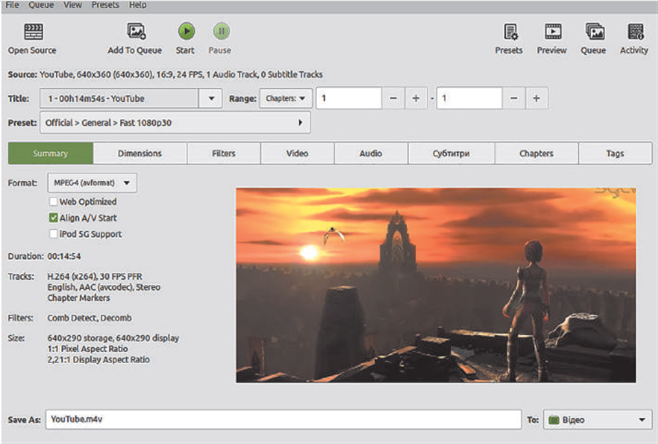Increase the start chapter with plus
Viewport: 658px width, 444px height.
click(x=415, y=98)
